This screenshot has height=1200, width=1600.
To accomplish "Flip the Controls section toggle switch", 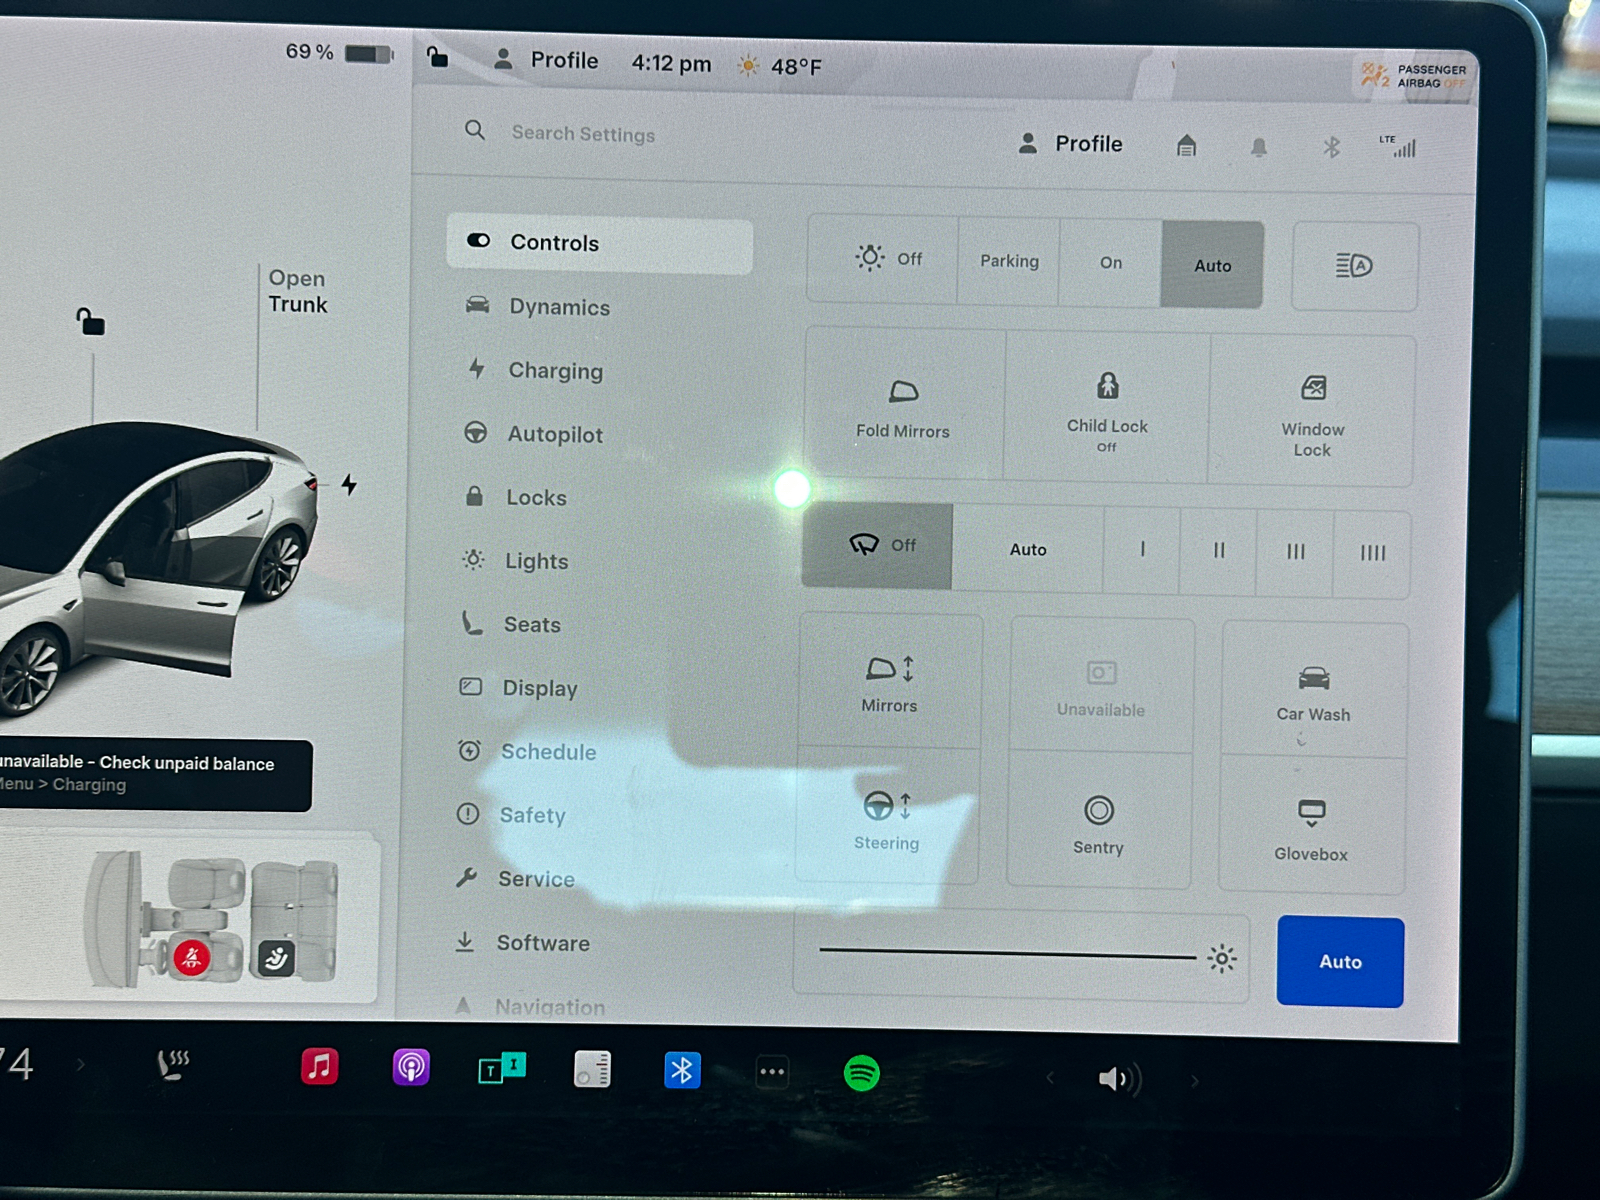I will pos(478,241).
